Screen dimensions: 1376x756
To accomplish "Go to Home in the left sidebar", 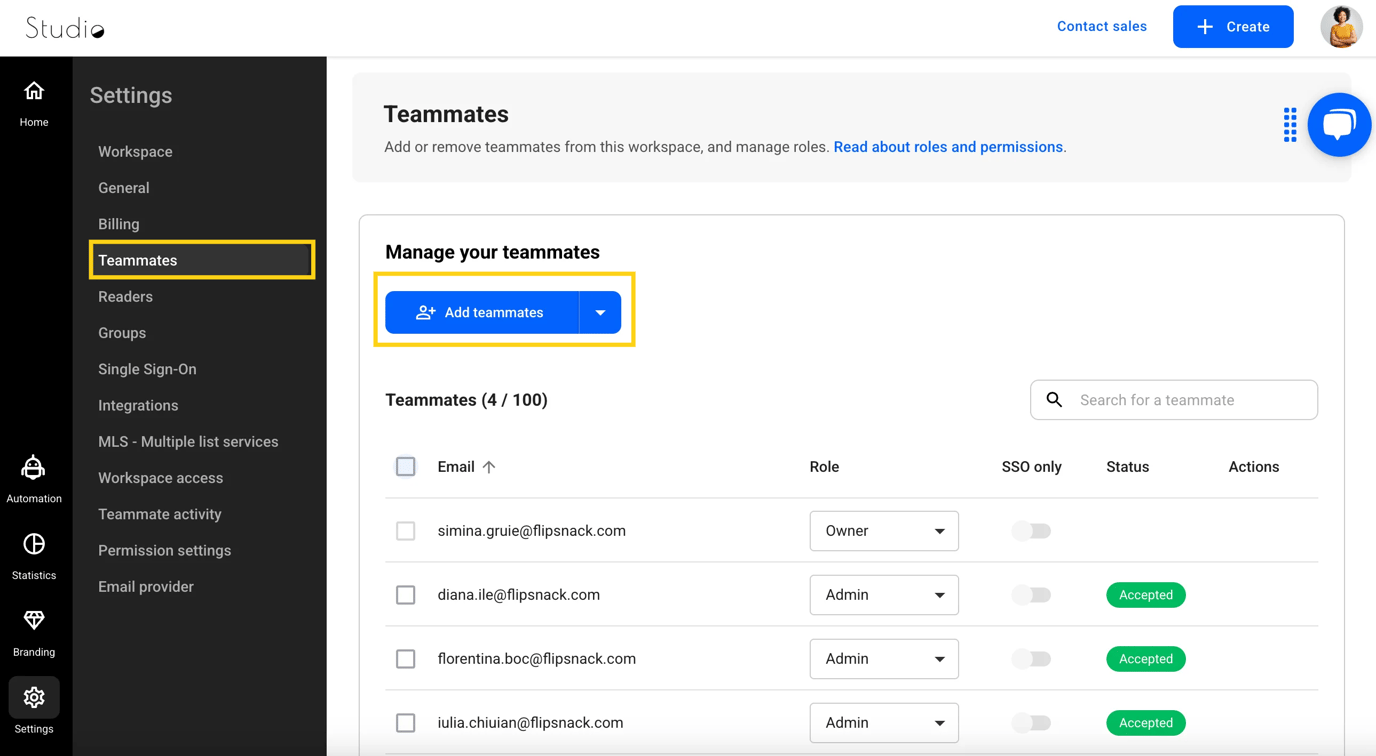I will pyautogui.click(x=34, y=103).
